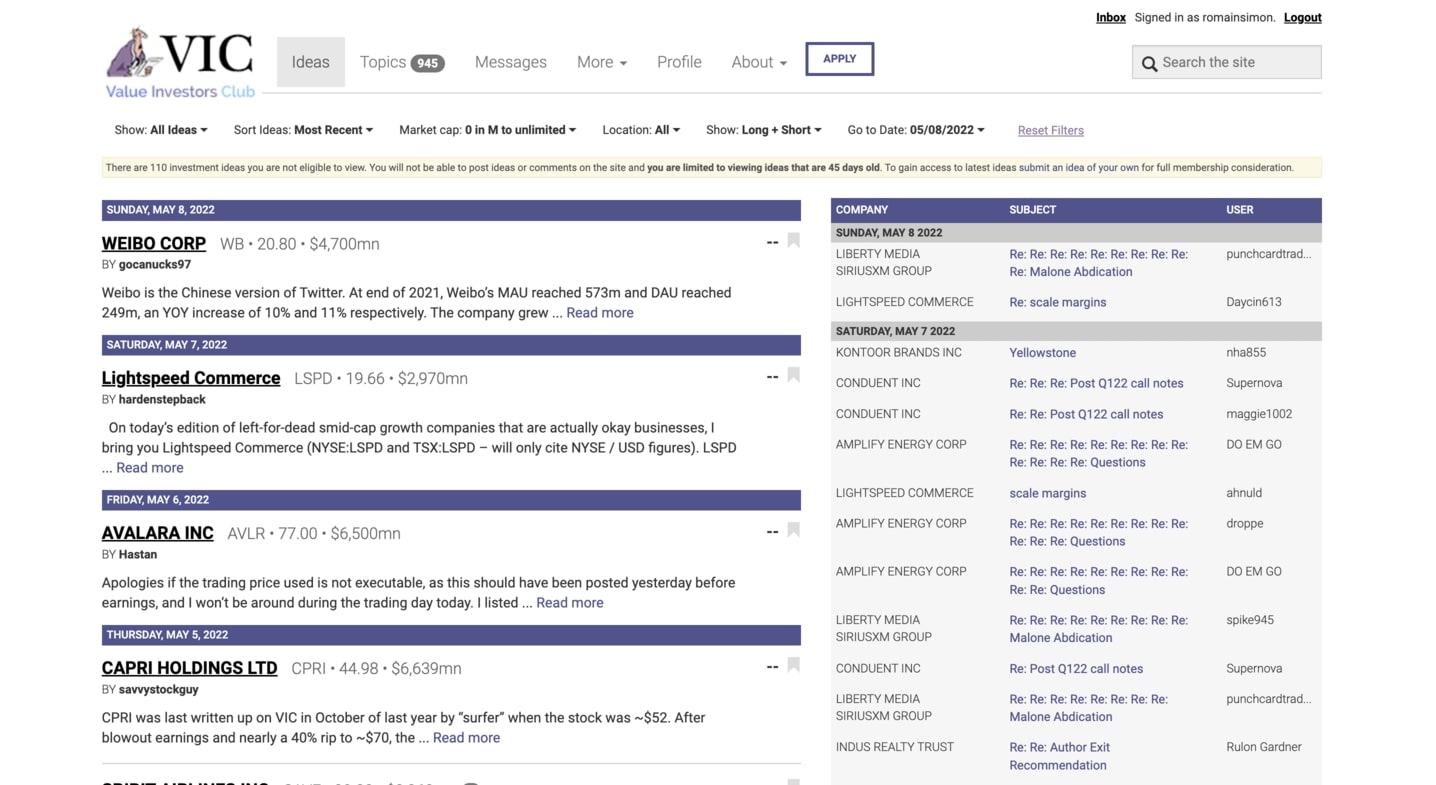
Task: Click Read more on Capri summary
Action: [466, 738]
